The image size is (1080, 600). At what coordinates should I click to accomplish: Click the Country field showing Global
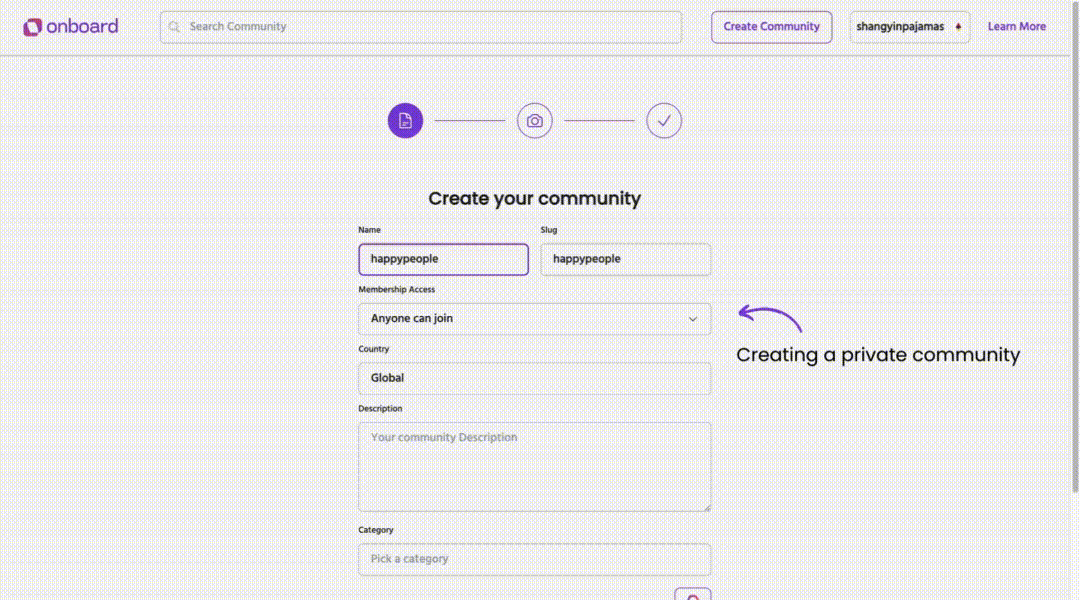534,378
